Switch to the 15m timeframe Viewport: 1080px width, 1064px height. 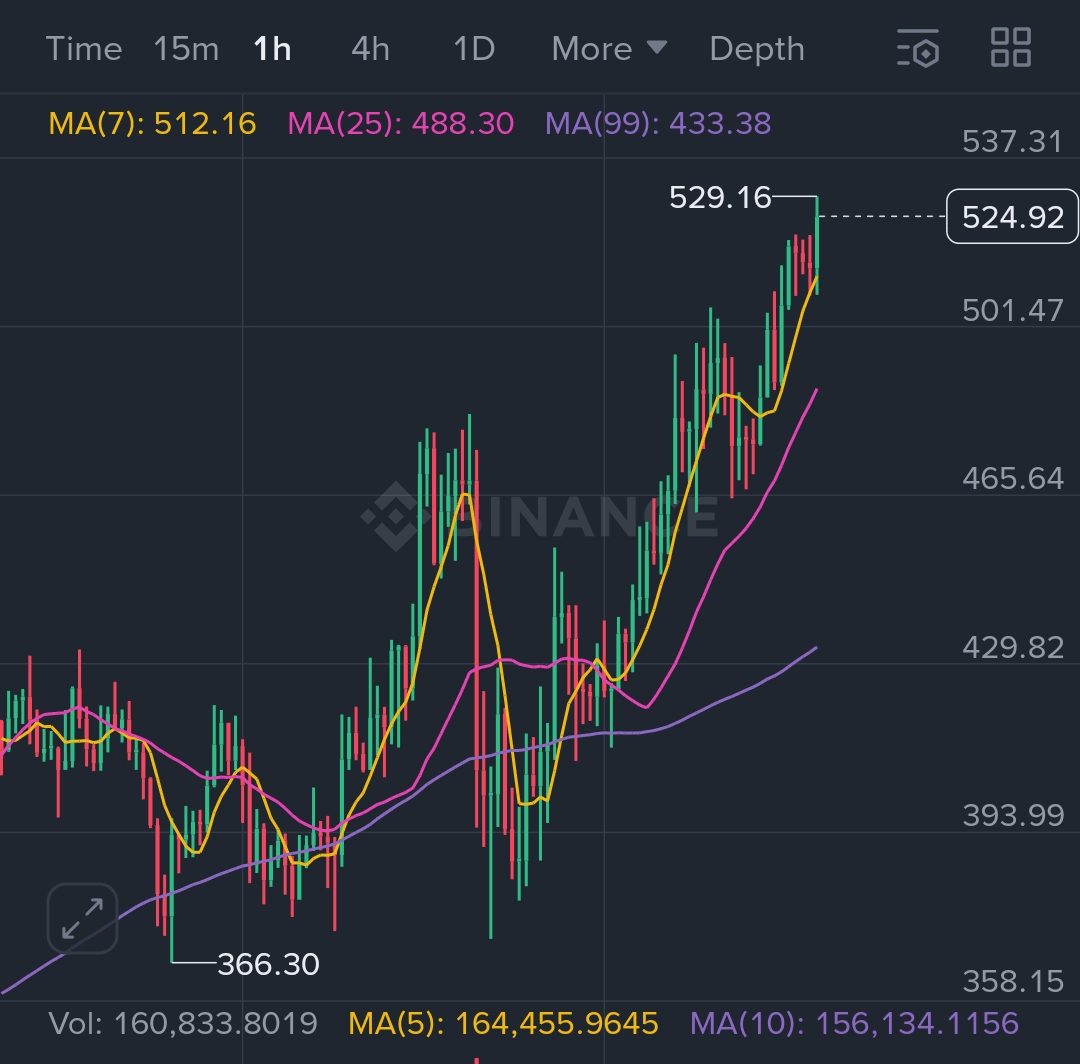click(x=186, y=49)
